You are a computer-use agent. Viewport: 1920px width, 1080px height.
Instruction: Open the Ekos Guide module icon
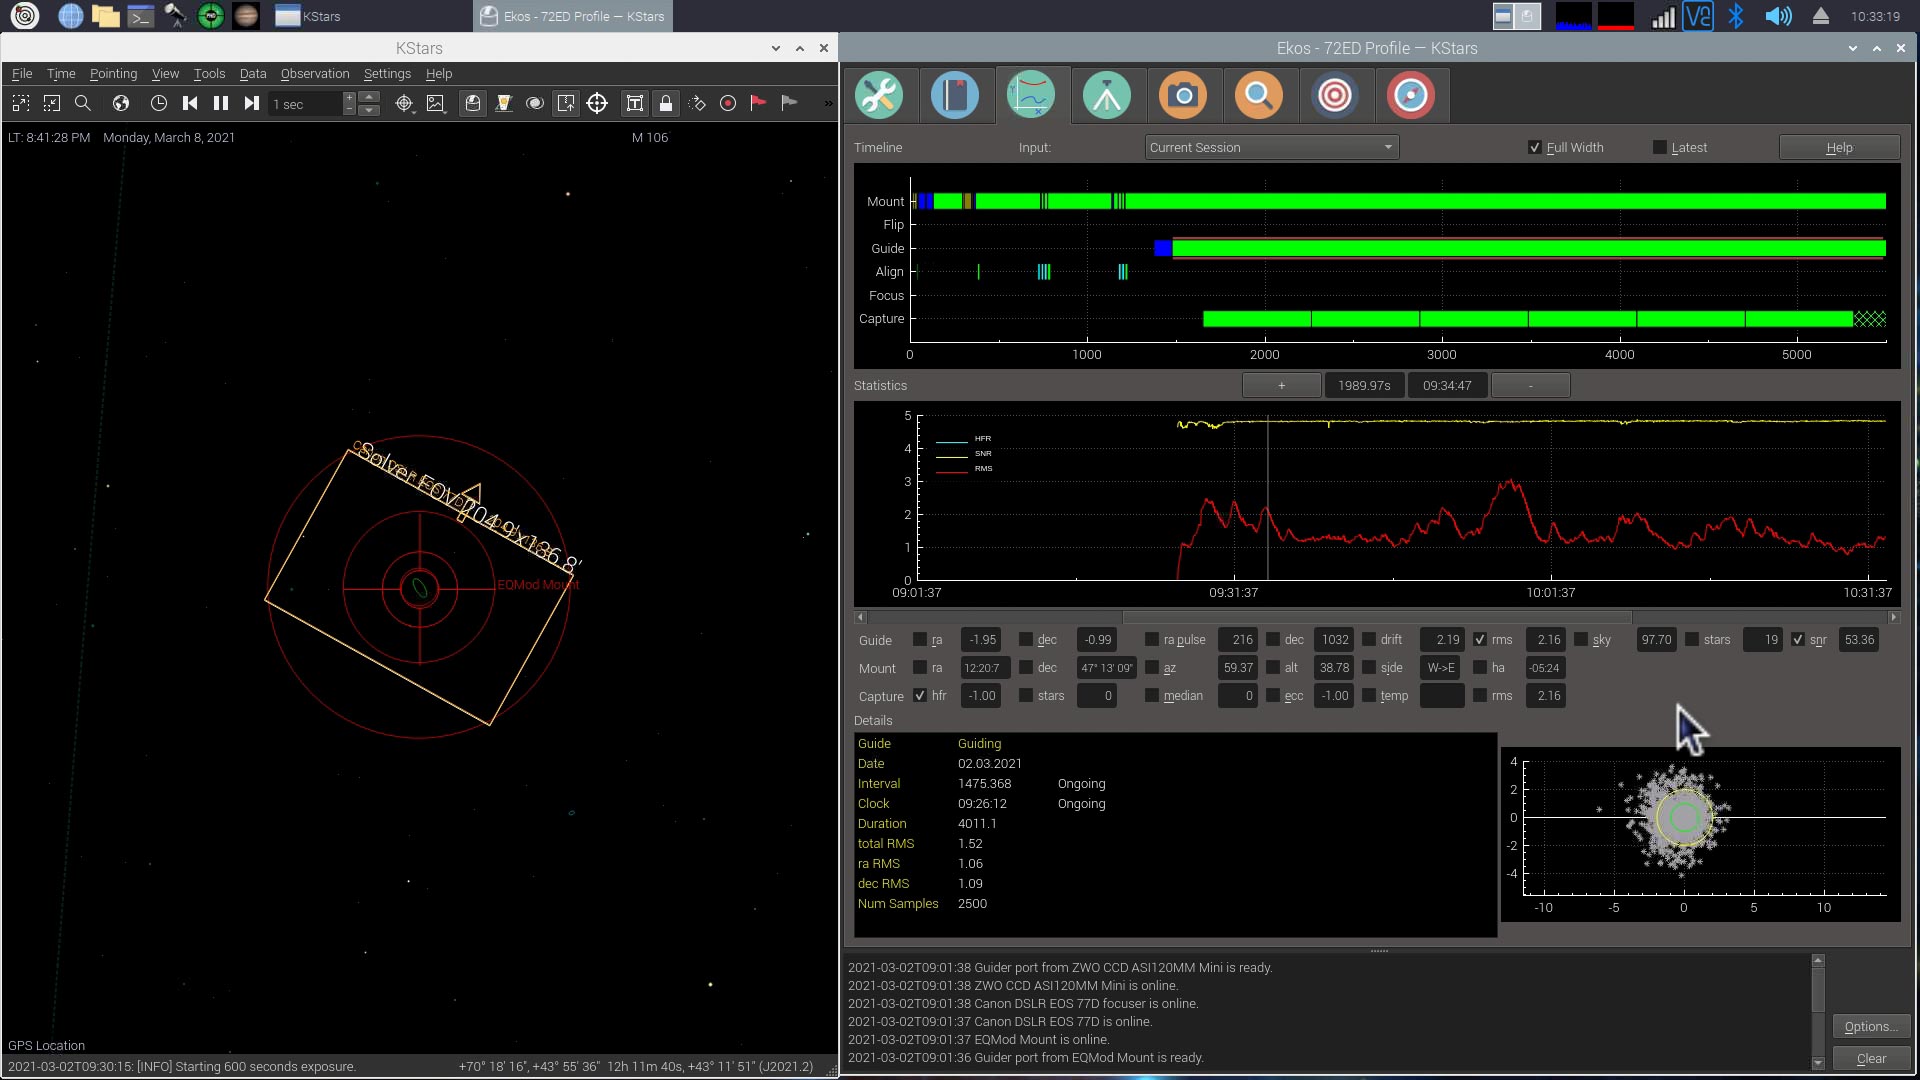click(x=1411, y=96)
